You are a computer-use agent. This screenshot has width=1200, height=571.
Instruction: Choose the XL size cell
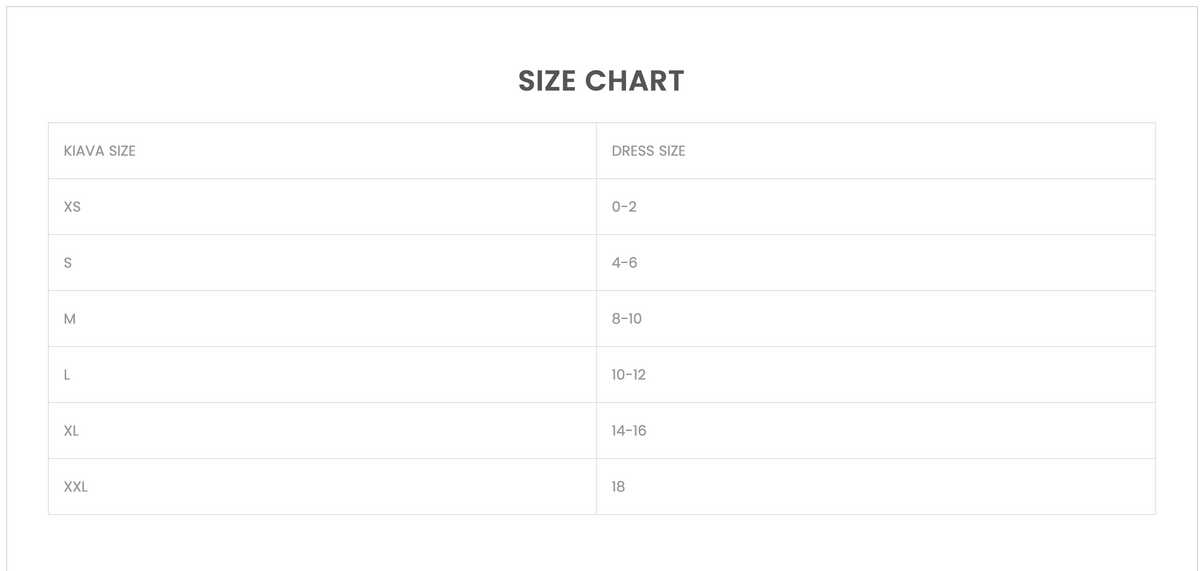tap(71, 431)
